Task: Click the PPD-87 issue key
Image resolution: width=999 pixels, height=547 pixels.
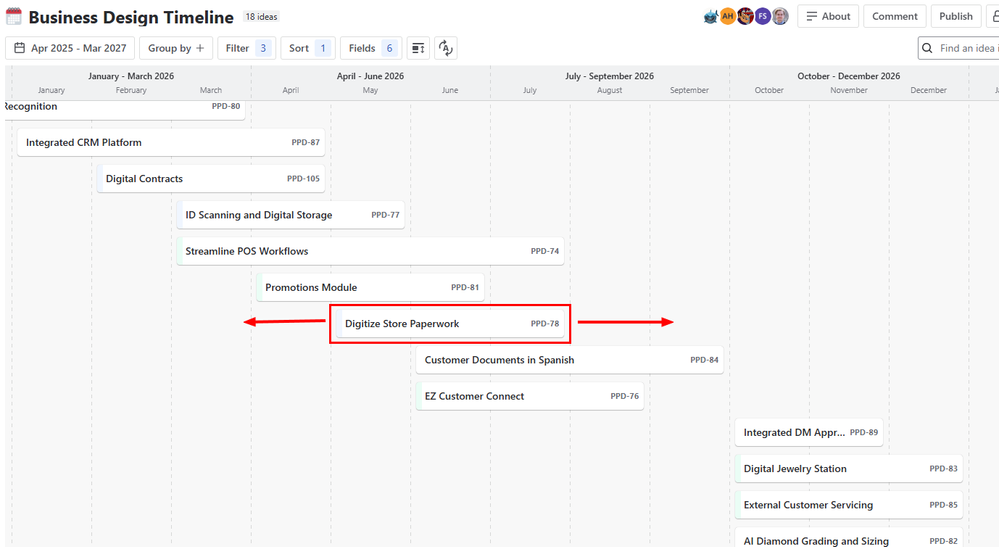Action: [305, 143]
